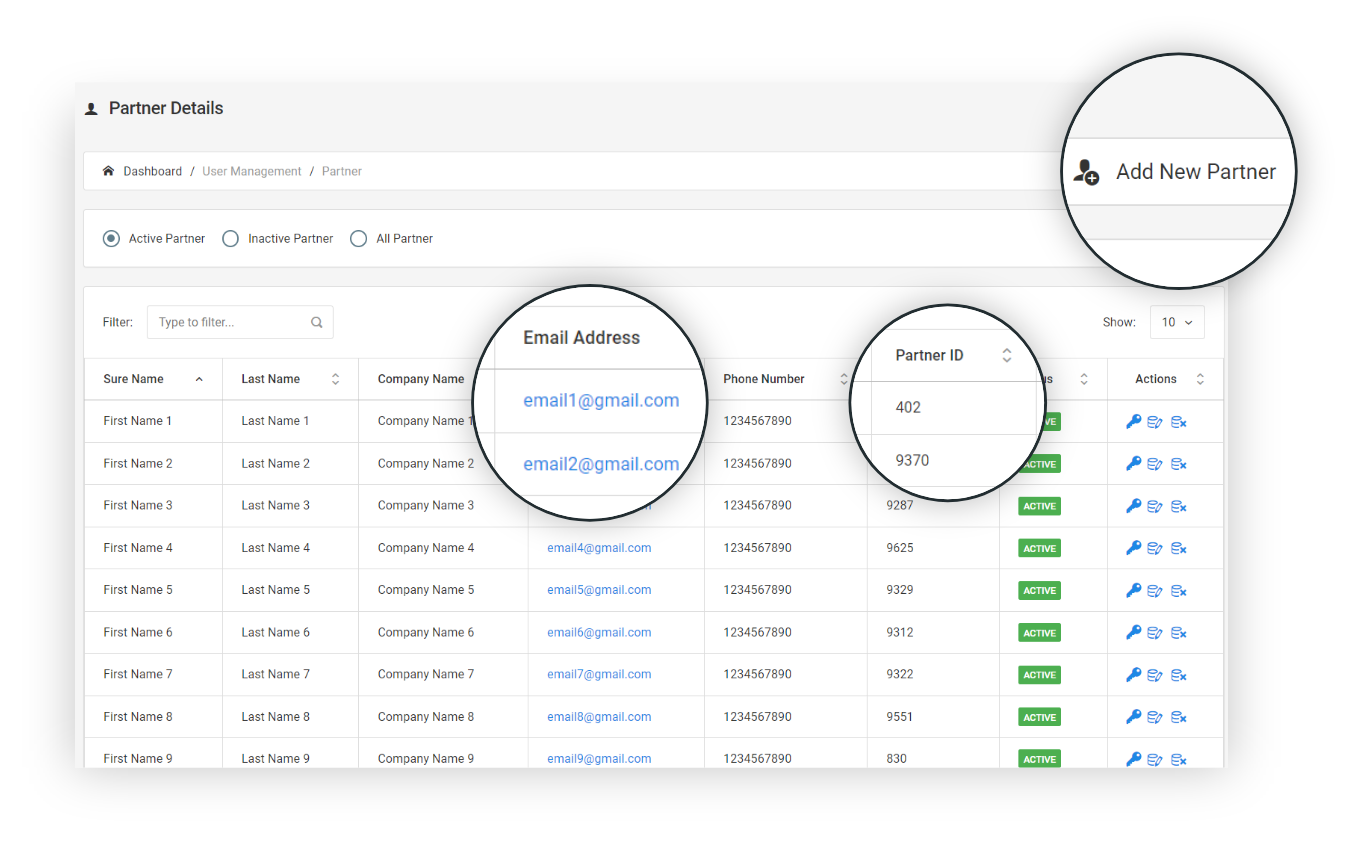Go to Dashboard in breadcrumb
Screen dimensions: 1351x843
(x=152, y=172)
